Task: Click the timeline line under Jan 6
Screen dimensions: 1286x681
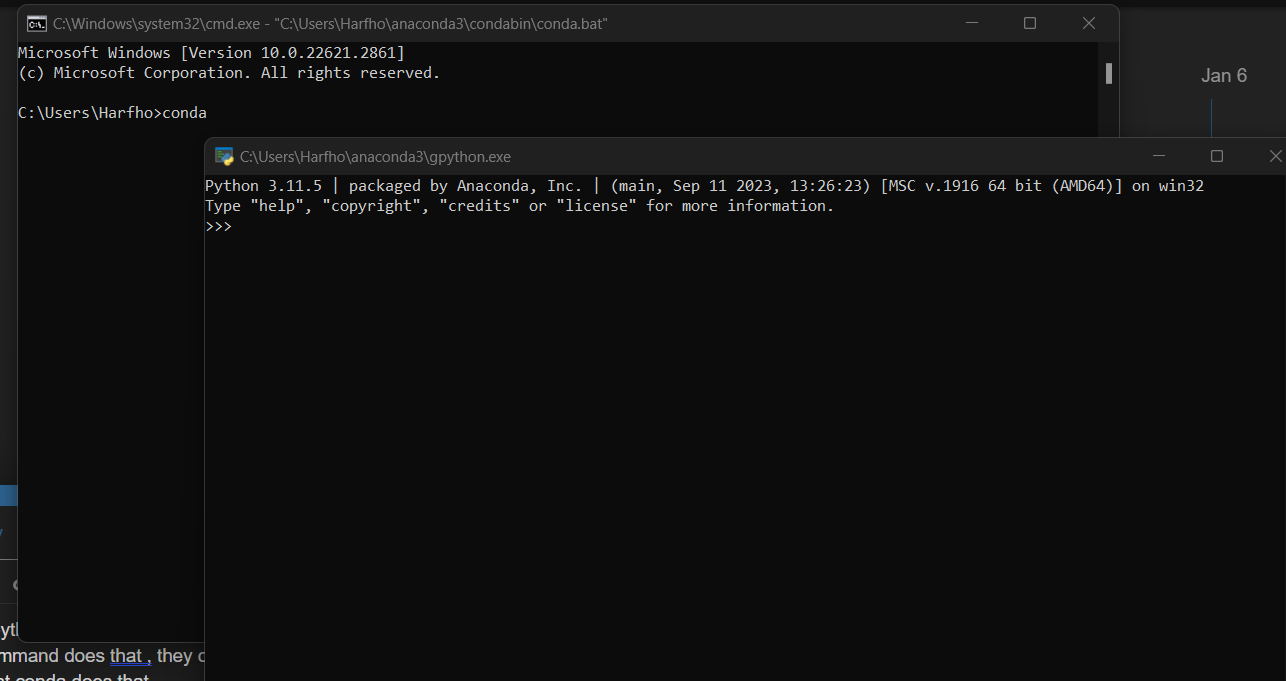Action: (1211, 116)
